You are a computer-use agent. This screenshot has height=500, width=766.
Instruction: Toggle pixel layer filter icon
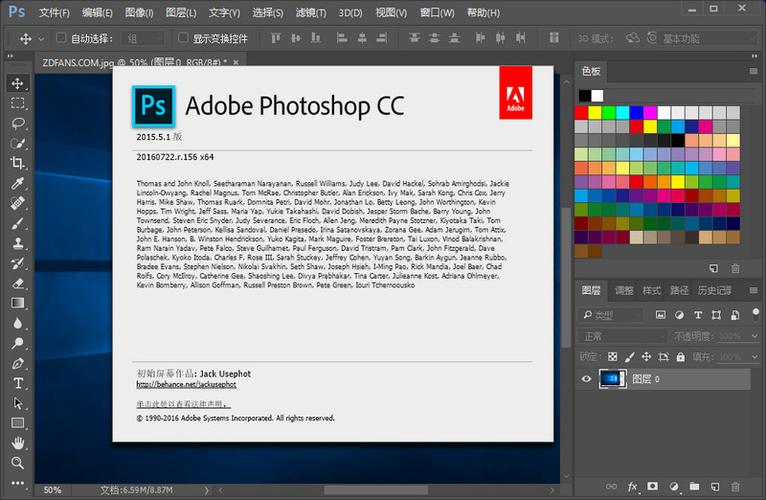[x=660, y=315]
